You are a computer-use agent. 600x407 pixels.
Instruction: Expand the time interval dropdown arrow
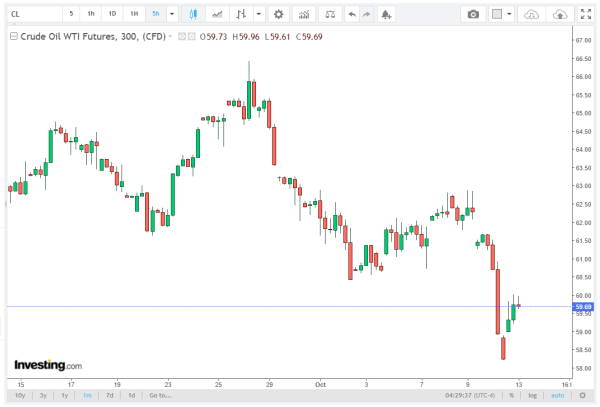point(172,15)
